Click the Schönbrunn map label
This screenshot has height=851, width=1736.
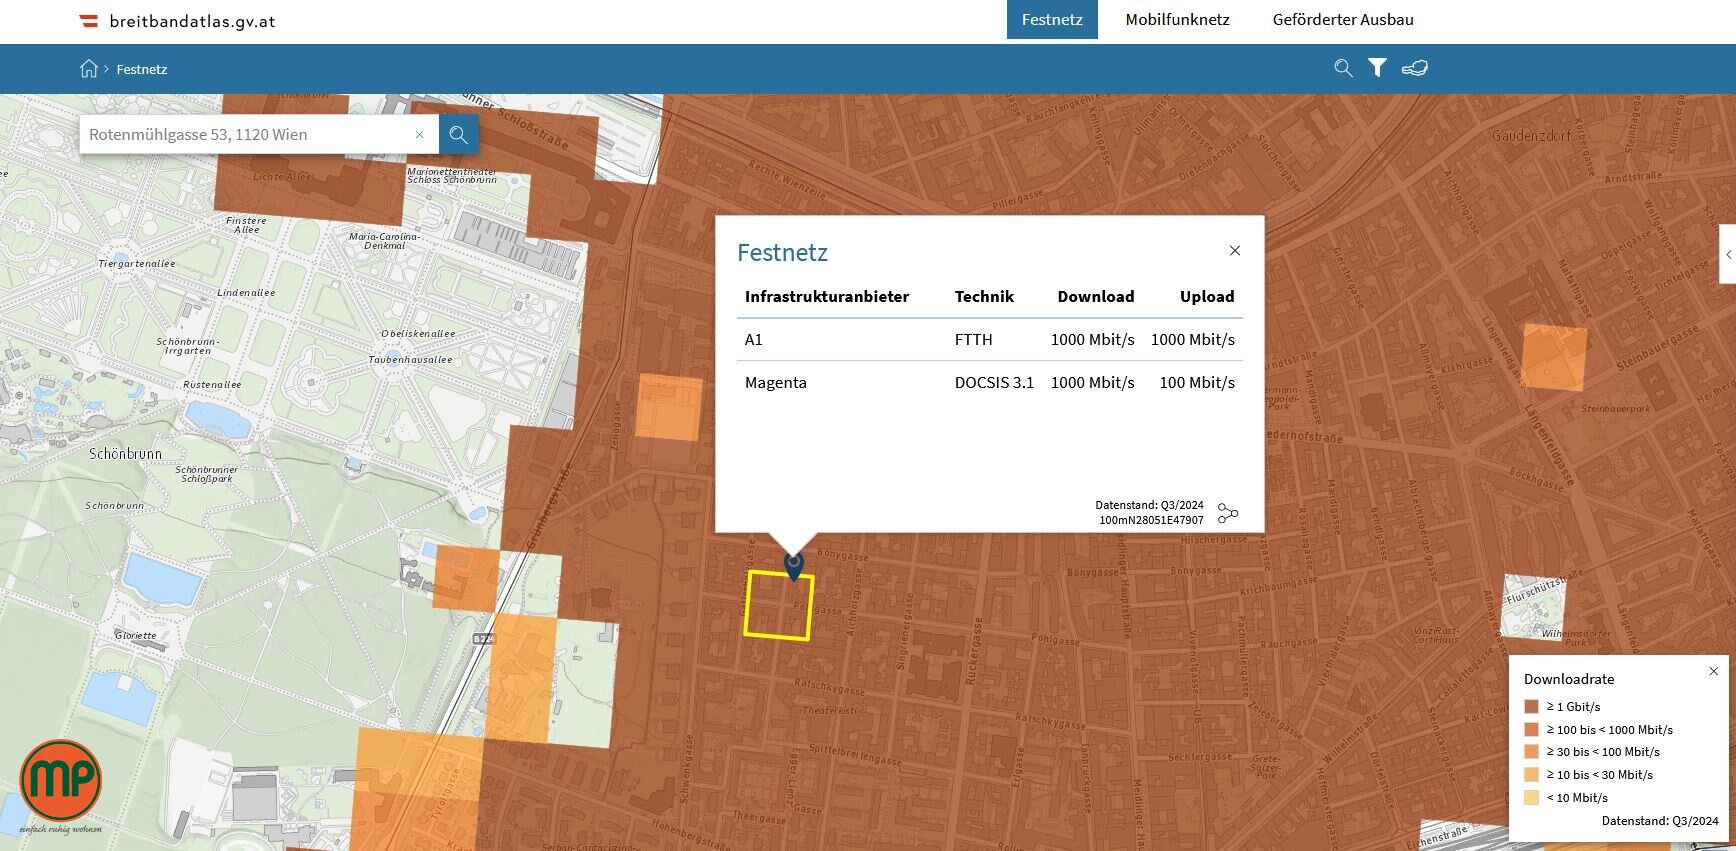(x=125, y=454)
